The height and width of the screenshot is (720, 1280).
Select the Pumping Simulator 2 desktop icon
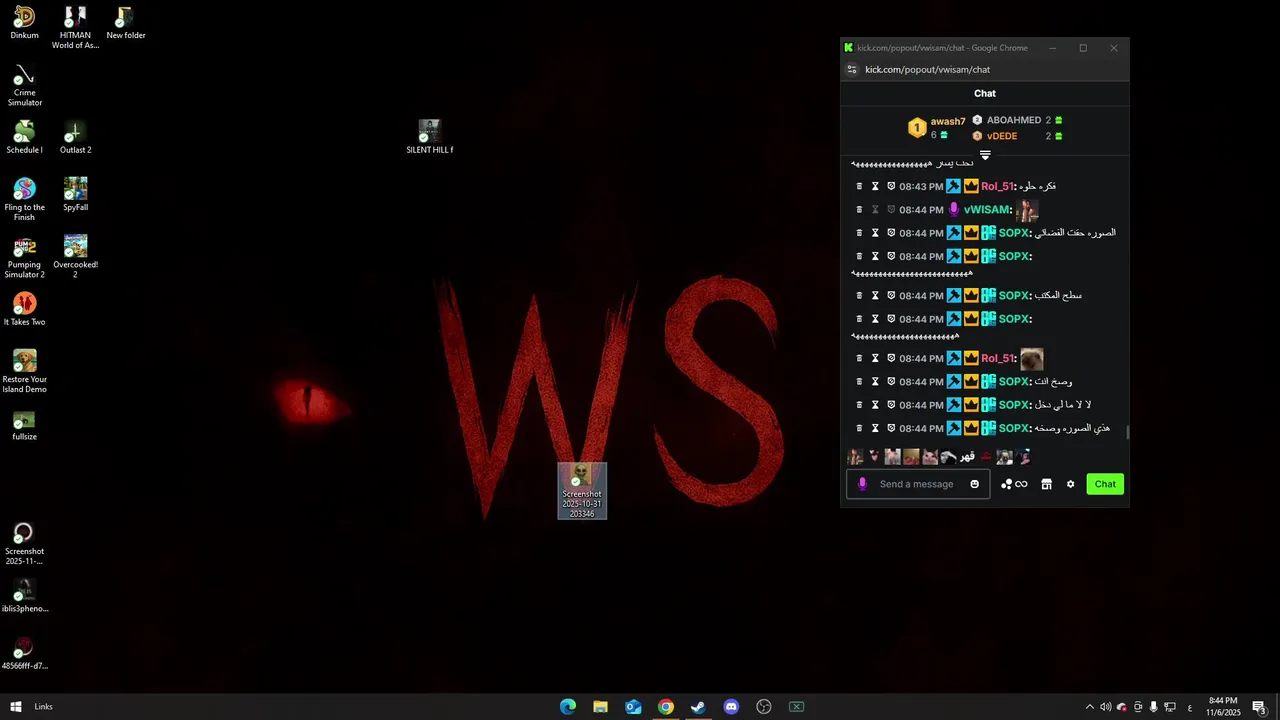[25, 257]
